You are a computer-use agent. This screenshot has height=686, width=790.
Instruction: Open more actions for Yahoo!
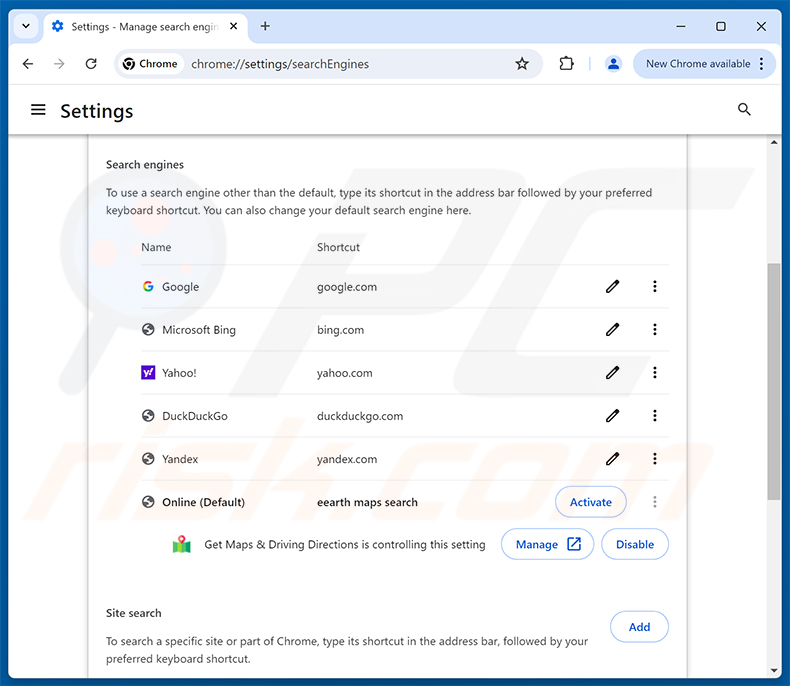654,373
